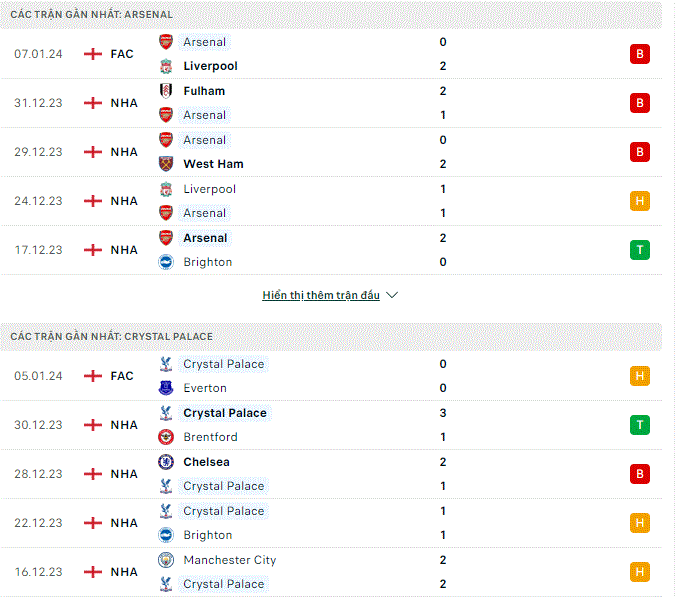Click the England flag on 07.01.24 row

coord(93,54)
